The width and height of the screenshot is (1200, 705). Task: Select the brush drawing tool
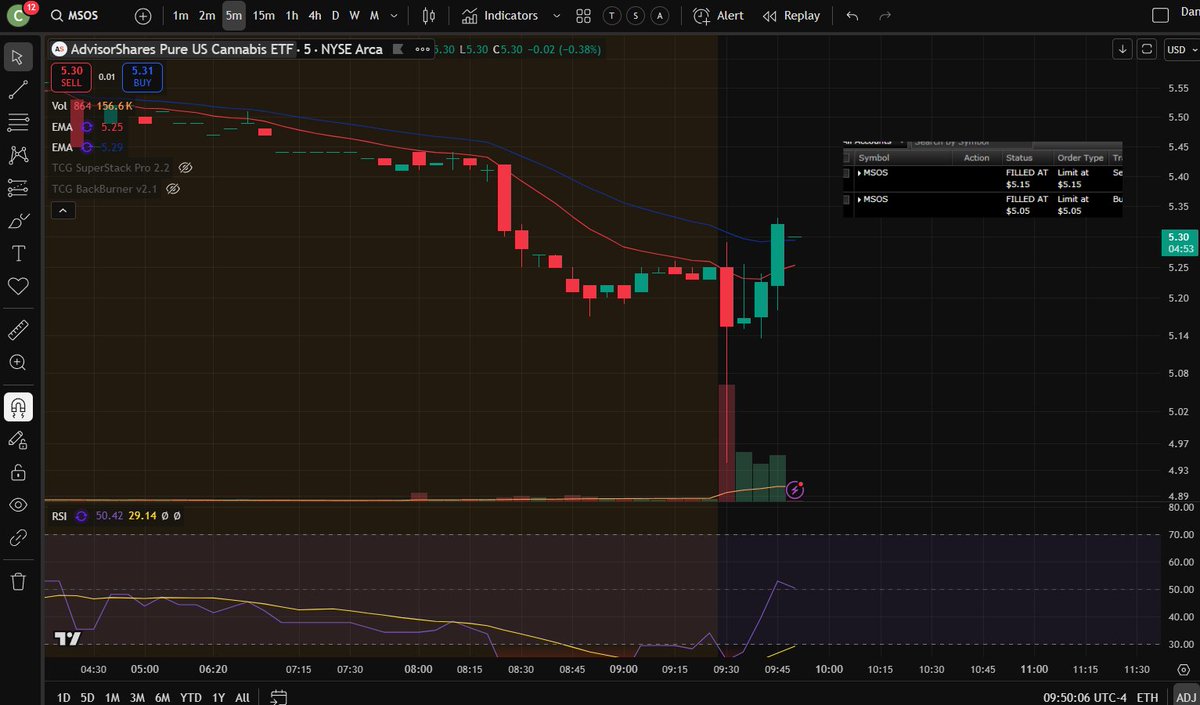pyautogui.click(x=17, y=221)
